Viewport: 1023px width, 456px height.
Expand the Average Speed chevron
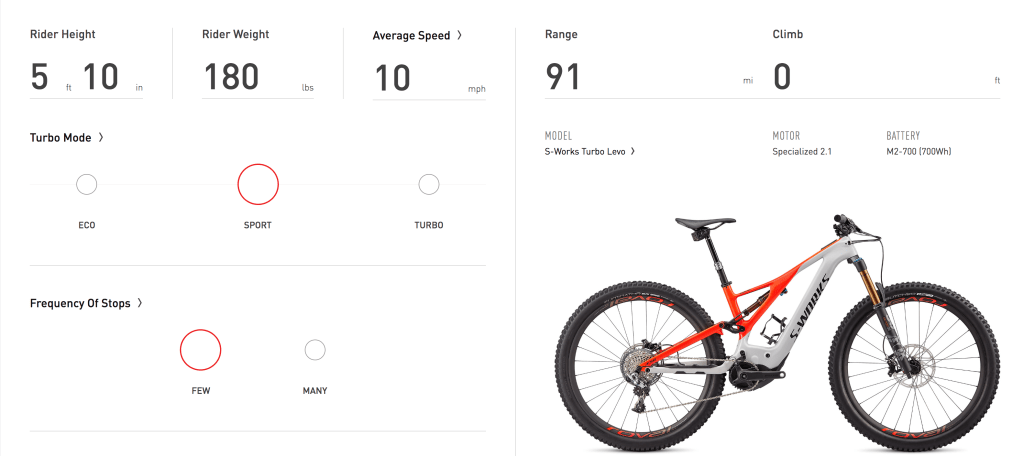point(459,35)
